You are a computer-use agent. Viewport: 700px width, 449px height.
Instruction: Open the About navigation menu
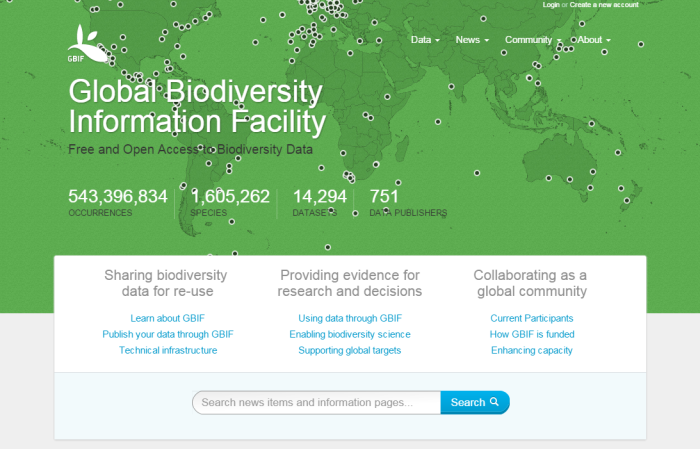point(593,40)
